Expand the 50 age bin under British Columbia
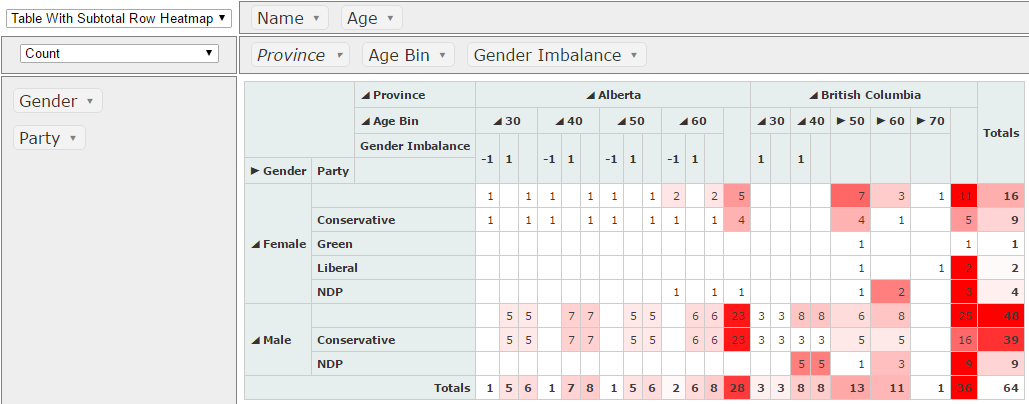Screen dimensions: 1029x404 [841, 121]
